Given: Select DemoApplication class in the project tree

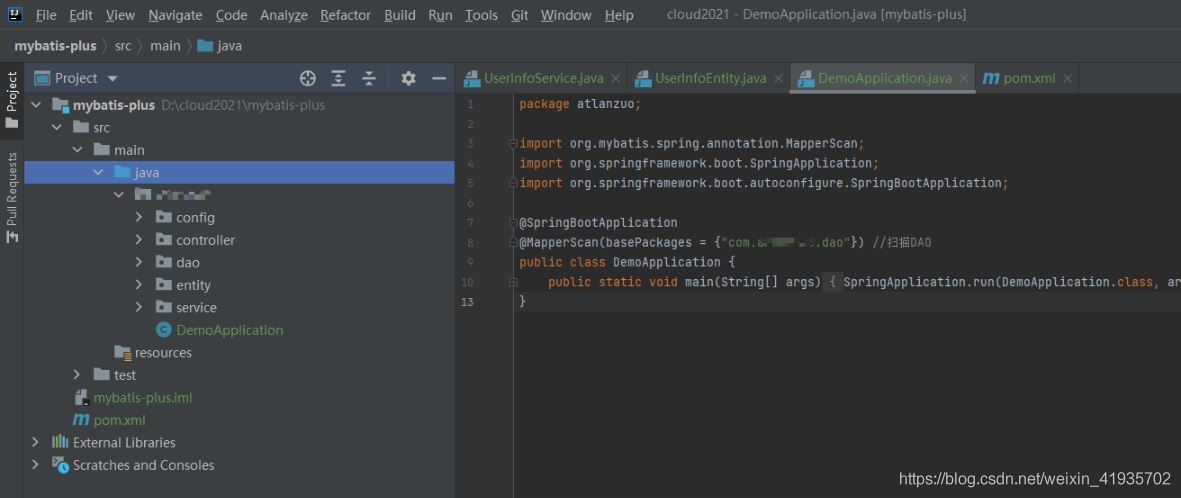Looking at the screenshot, I should click(229, 330).
